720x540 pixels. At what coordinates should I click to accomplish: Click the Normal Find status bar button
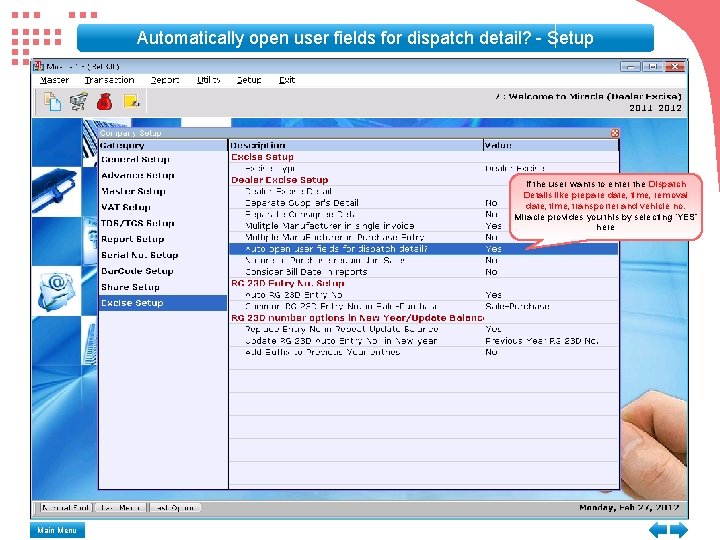64,508
